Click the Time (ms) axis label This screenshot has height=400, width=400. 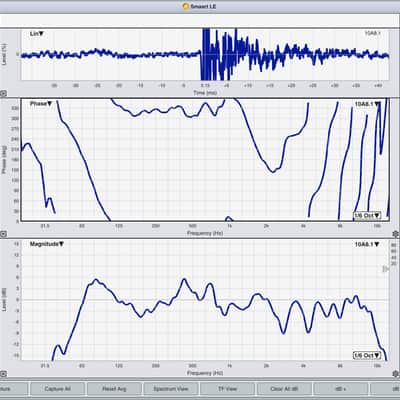[205, 93]
